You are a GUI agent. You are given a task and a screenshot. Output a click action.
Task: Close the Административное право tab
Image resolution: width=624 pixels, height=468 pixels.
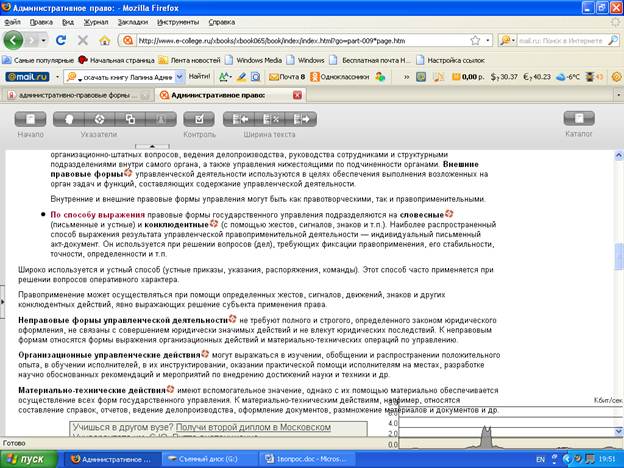click(x=297, y=95)
